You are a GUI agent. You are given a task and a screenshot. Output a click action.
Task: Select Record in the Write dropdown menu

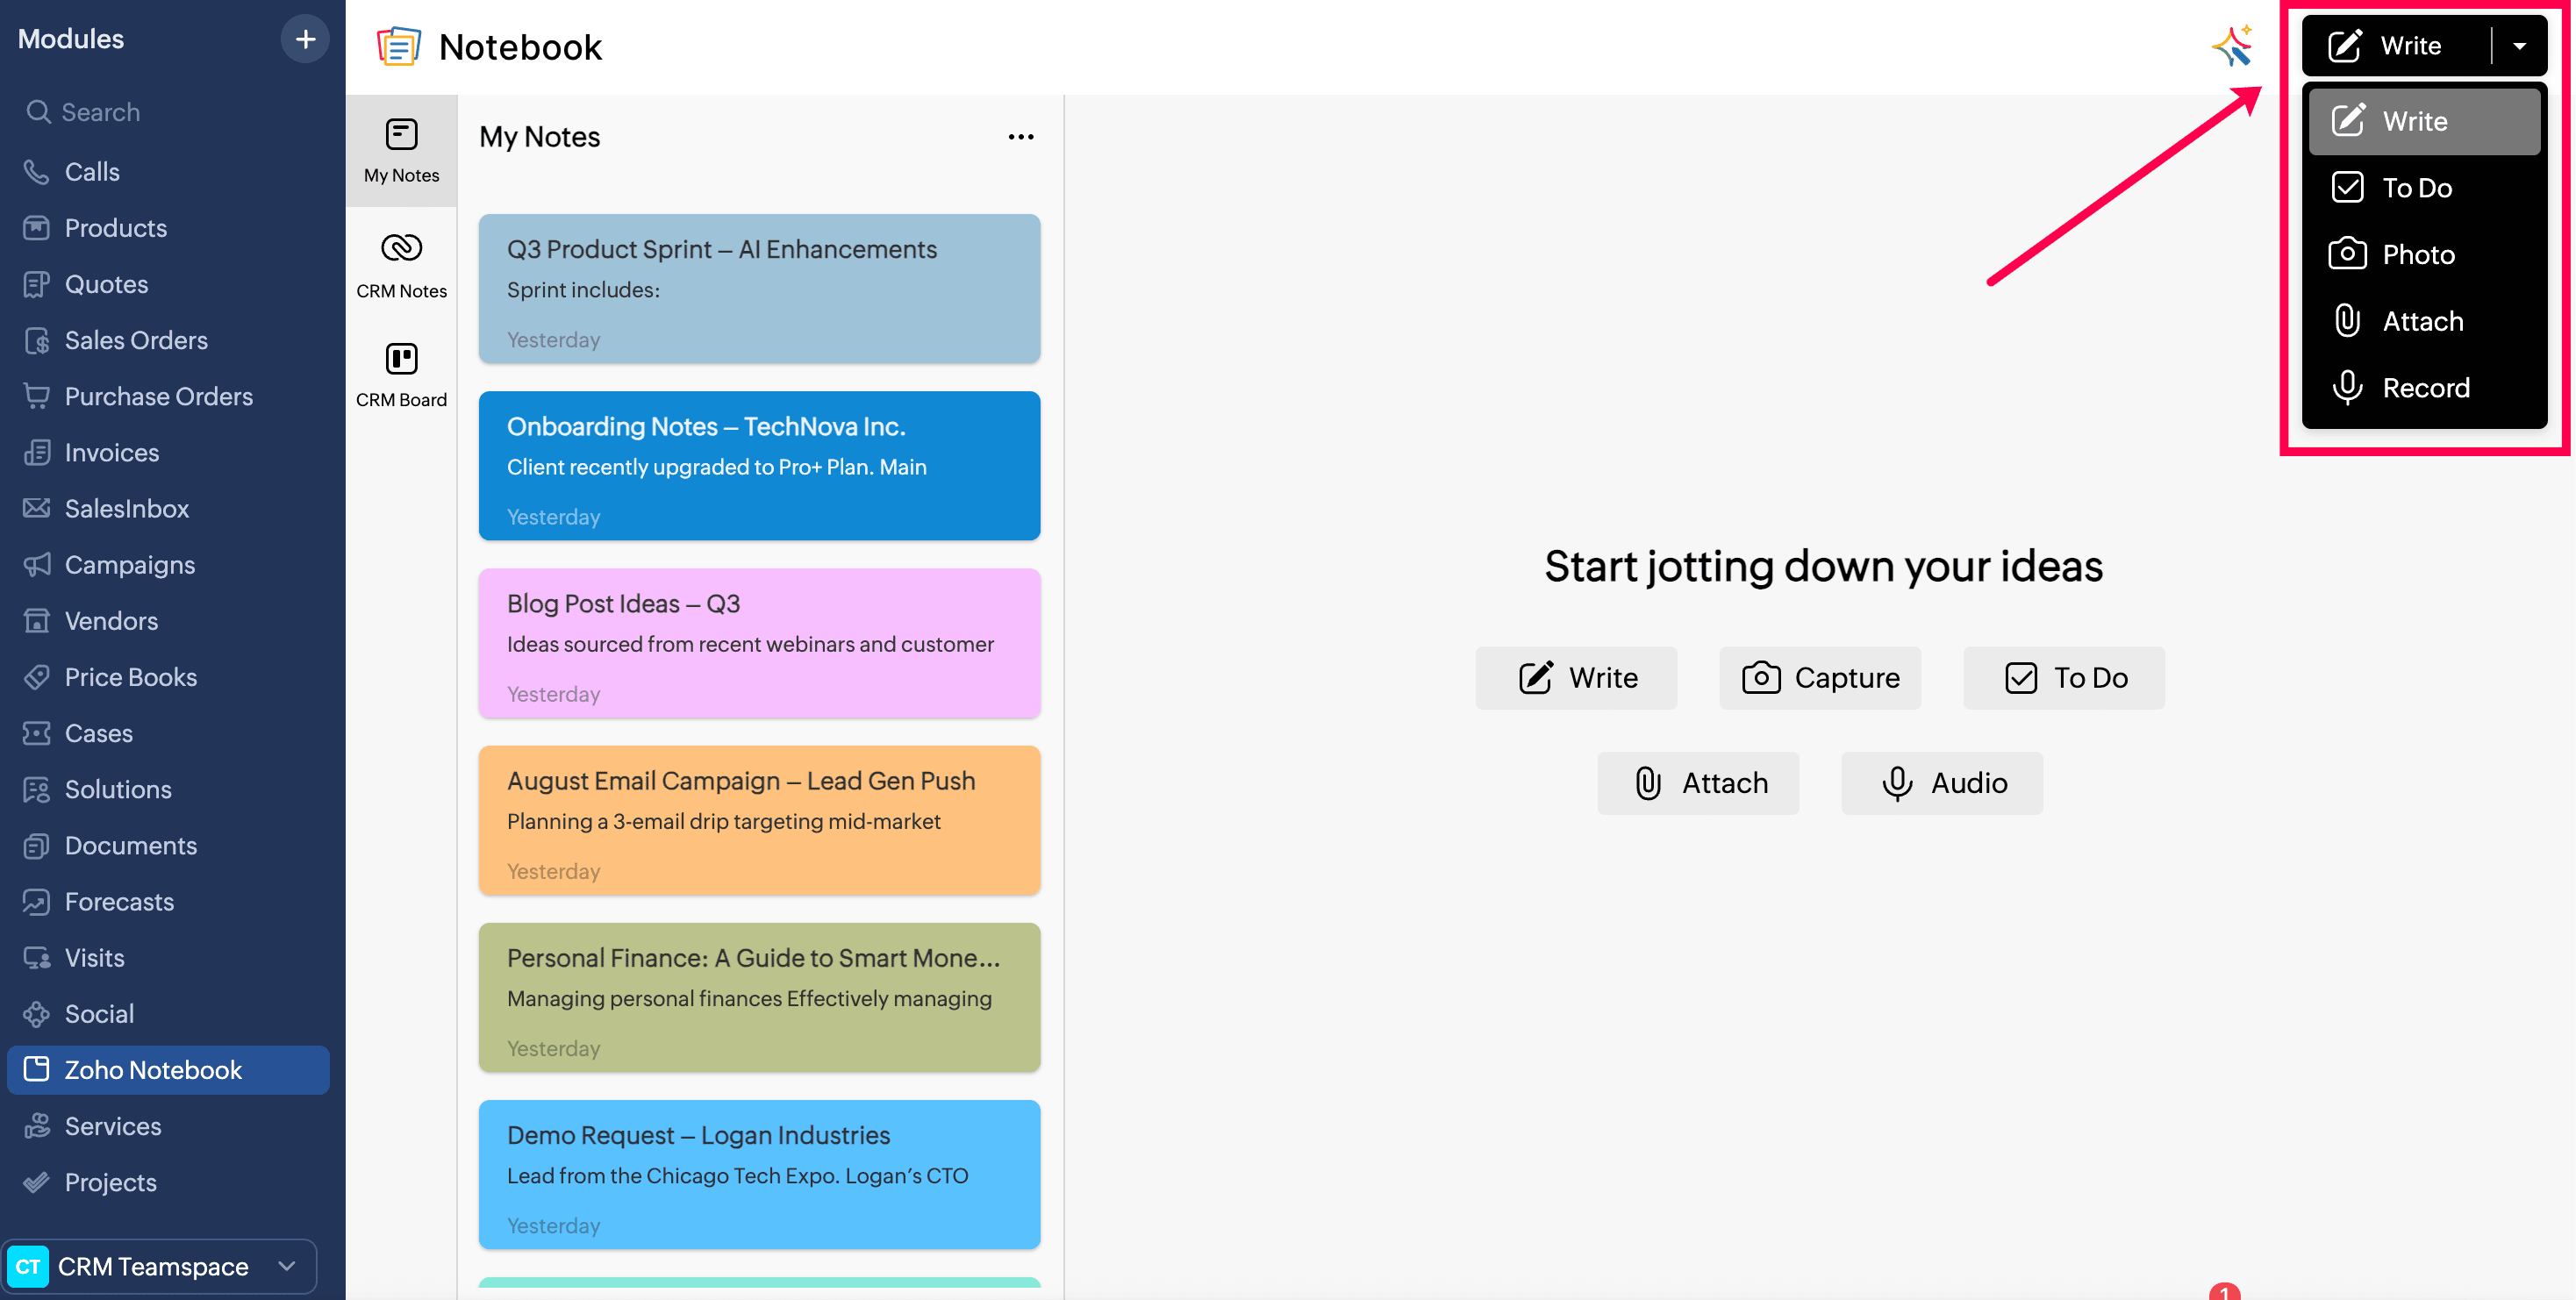point(2425,388)
